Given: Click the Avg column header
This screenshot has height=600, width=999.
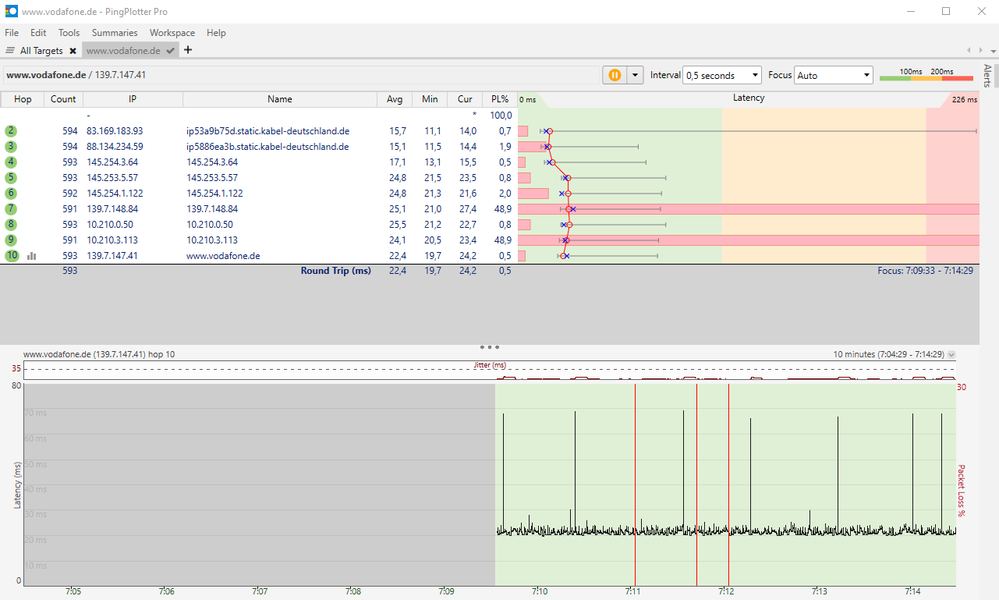Looking at the screenshot, I should click(x=396, y=99).
